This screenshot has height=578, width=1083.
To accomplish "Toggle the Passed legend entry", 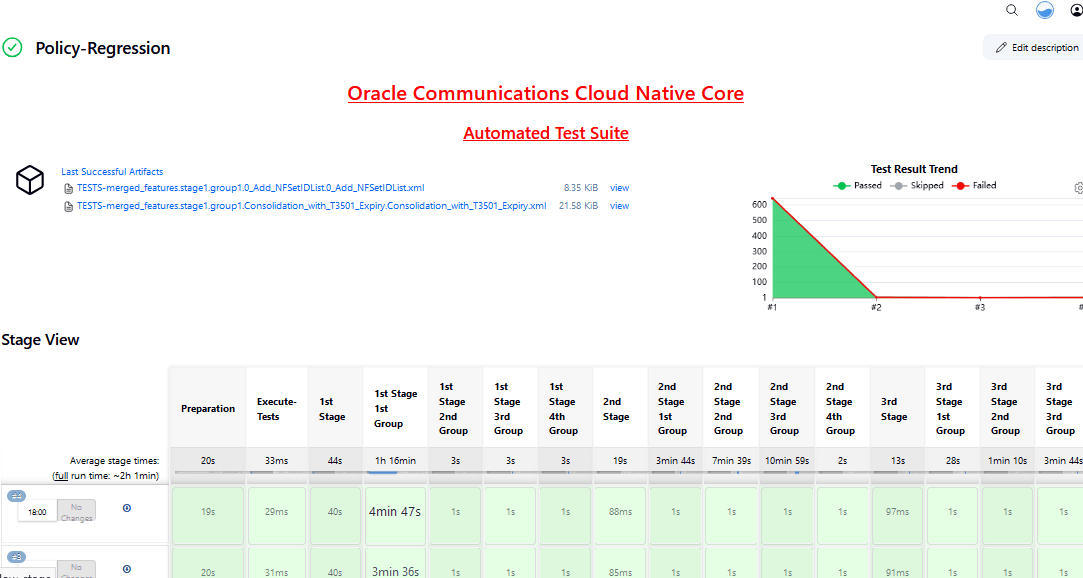I will [x=858, y=186].
